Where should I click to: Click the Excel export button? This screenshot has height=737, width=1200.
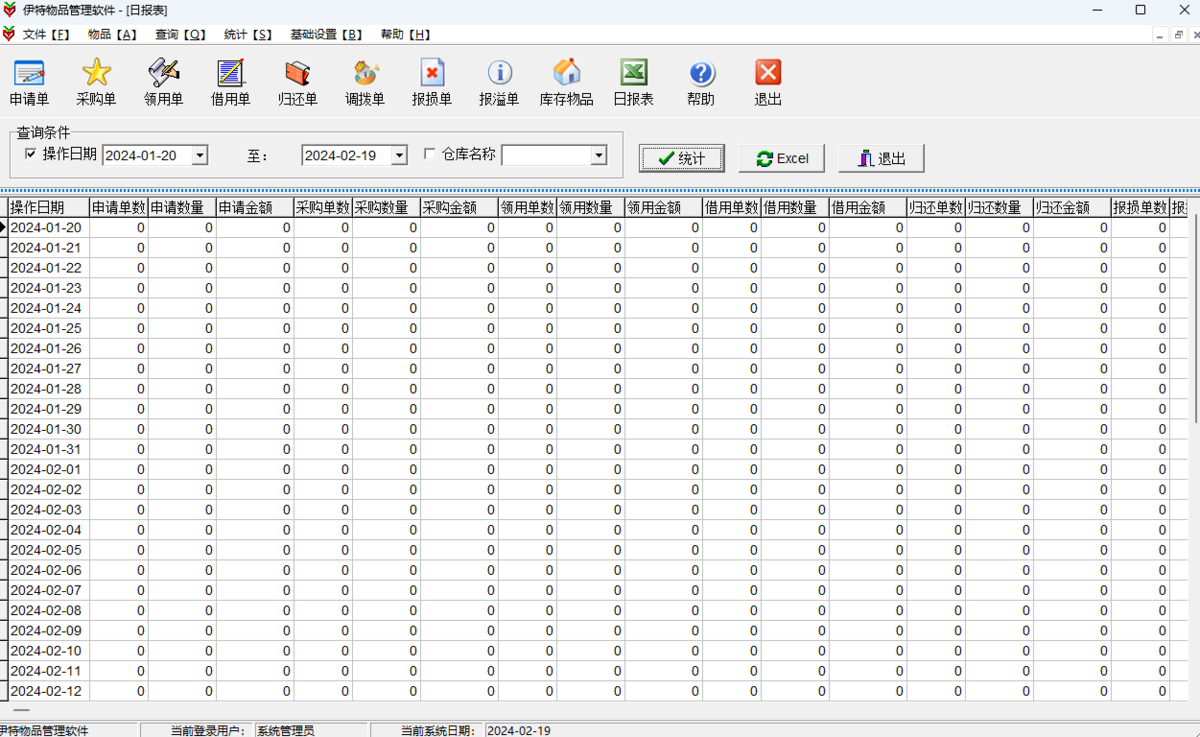click(781, 158)
